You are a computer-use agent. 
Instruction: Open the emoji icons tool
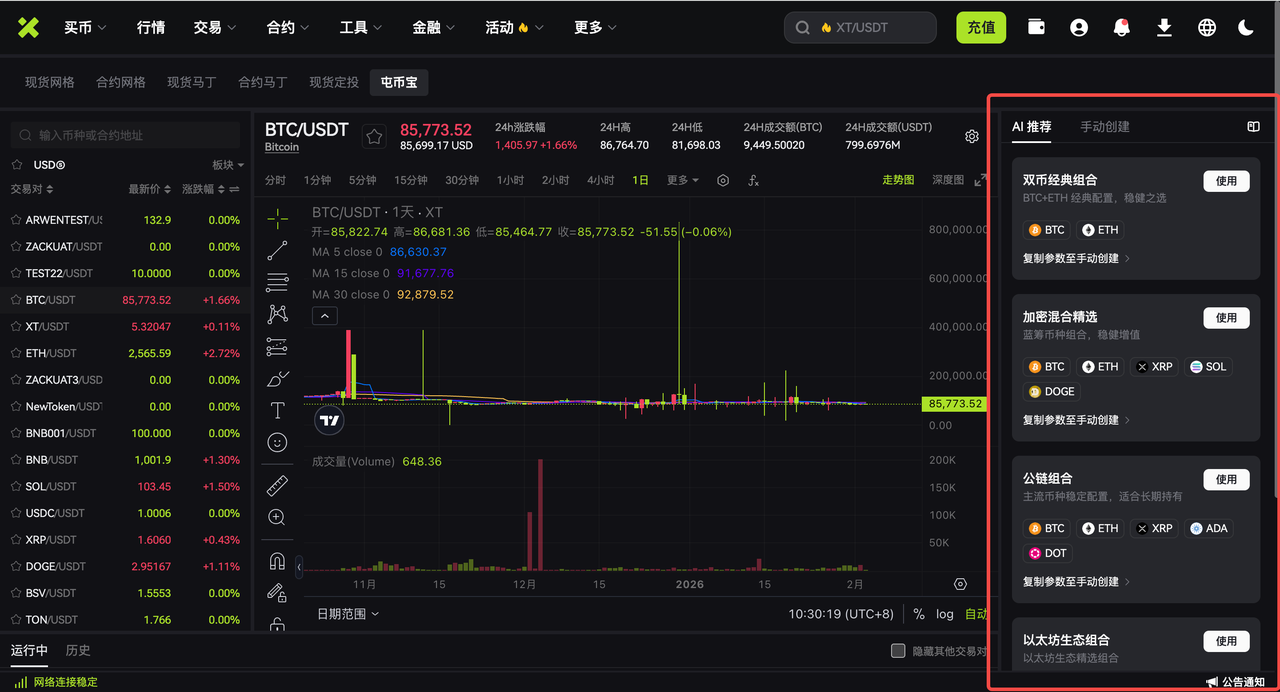(277, 442)
